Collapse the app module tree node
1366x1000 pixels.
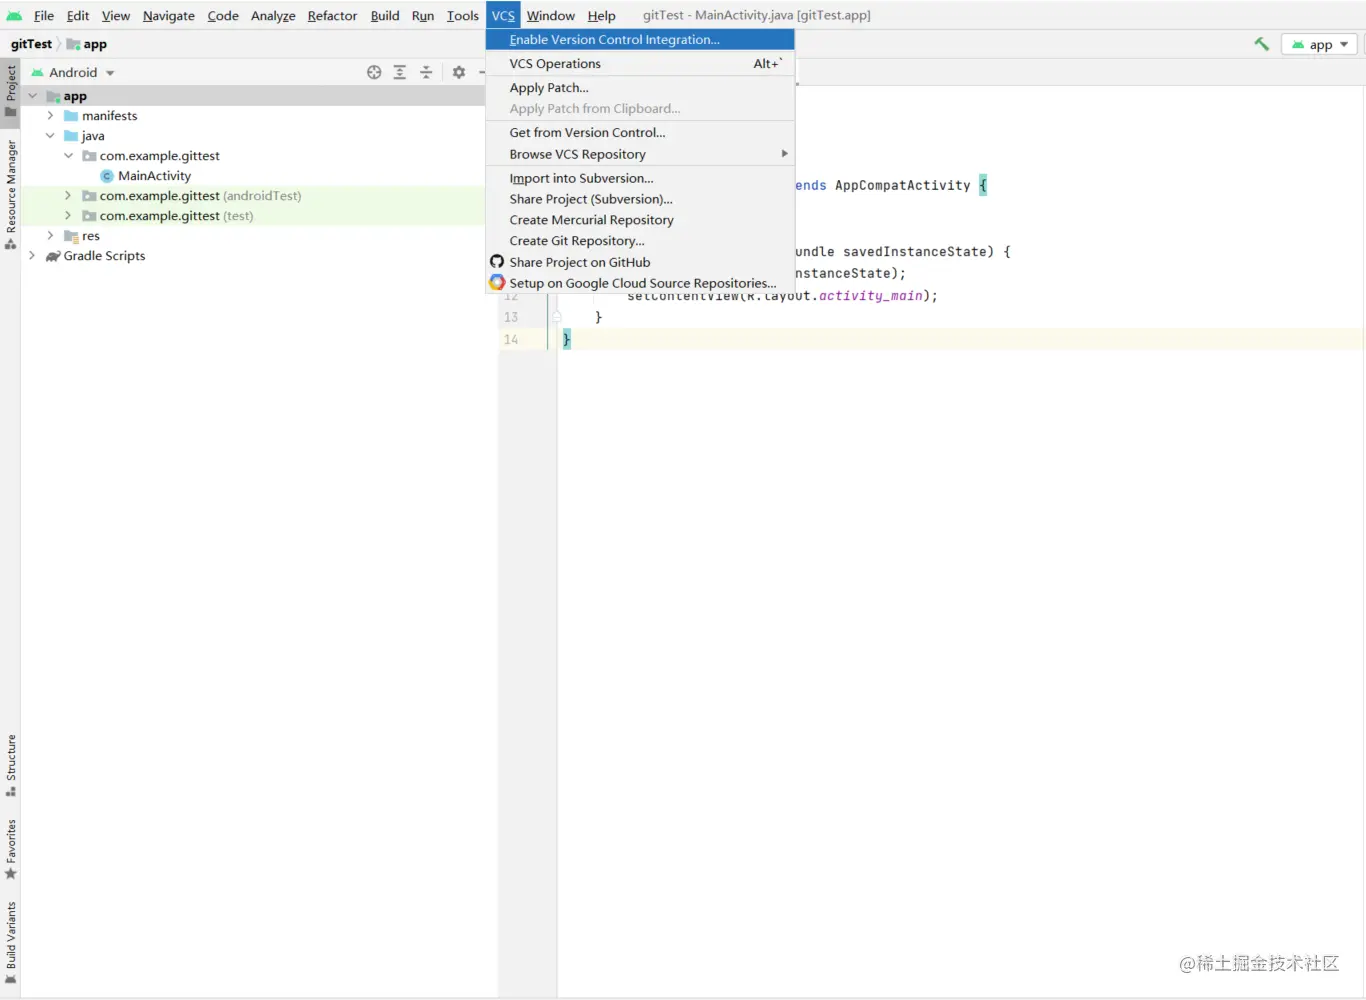pyautogui.click(x=33, y=96)
